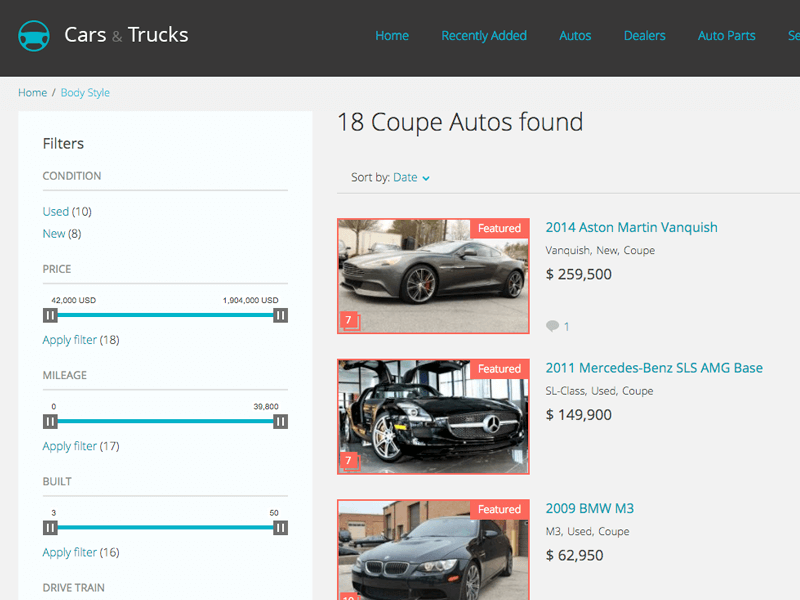Open the Aston Martin Vanquish thumbnail
800x600 pixels.
[x=433, y=276]
